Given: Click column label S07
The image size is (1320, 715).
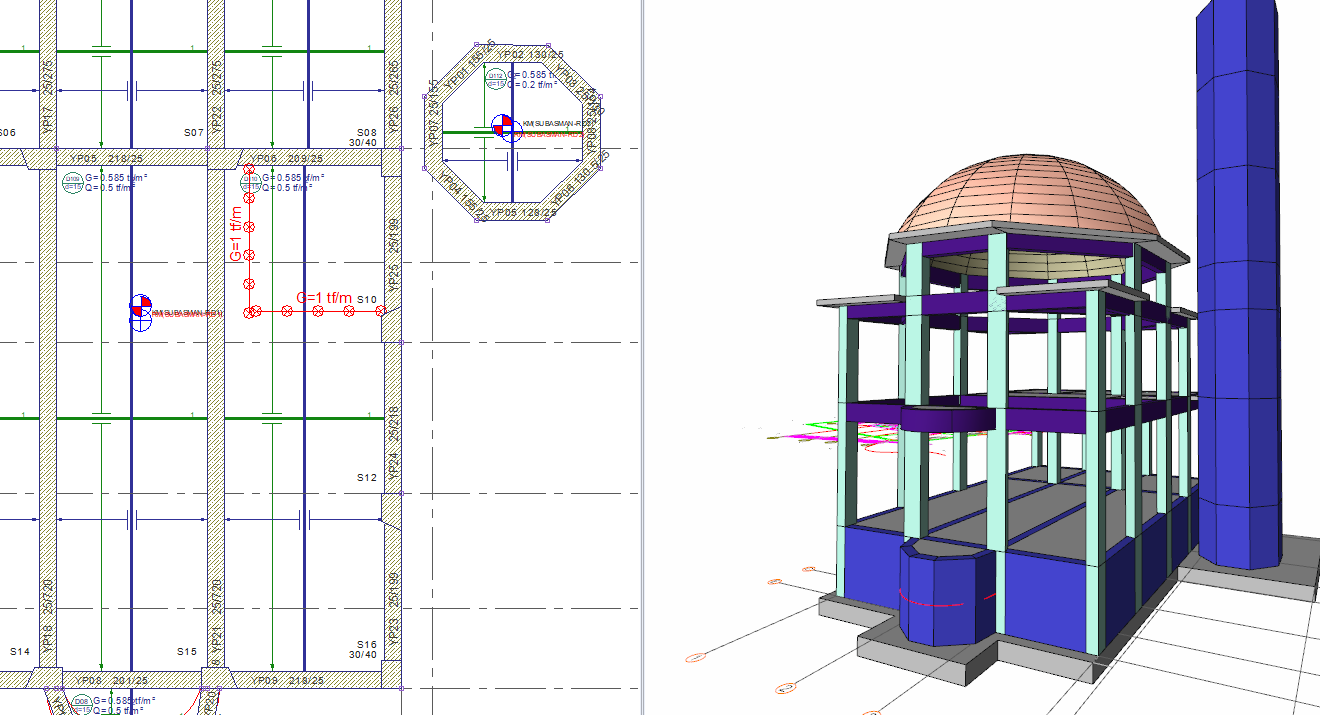Looking at the screenshot, I should (194, 132).
